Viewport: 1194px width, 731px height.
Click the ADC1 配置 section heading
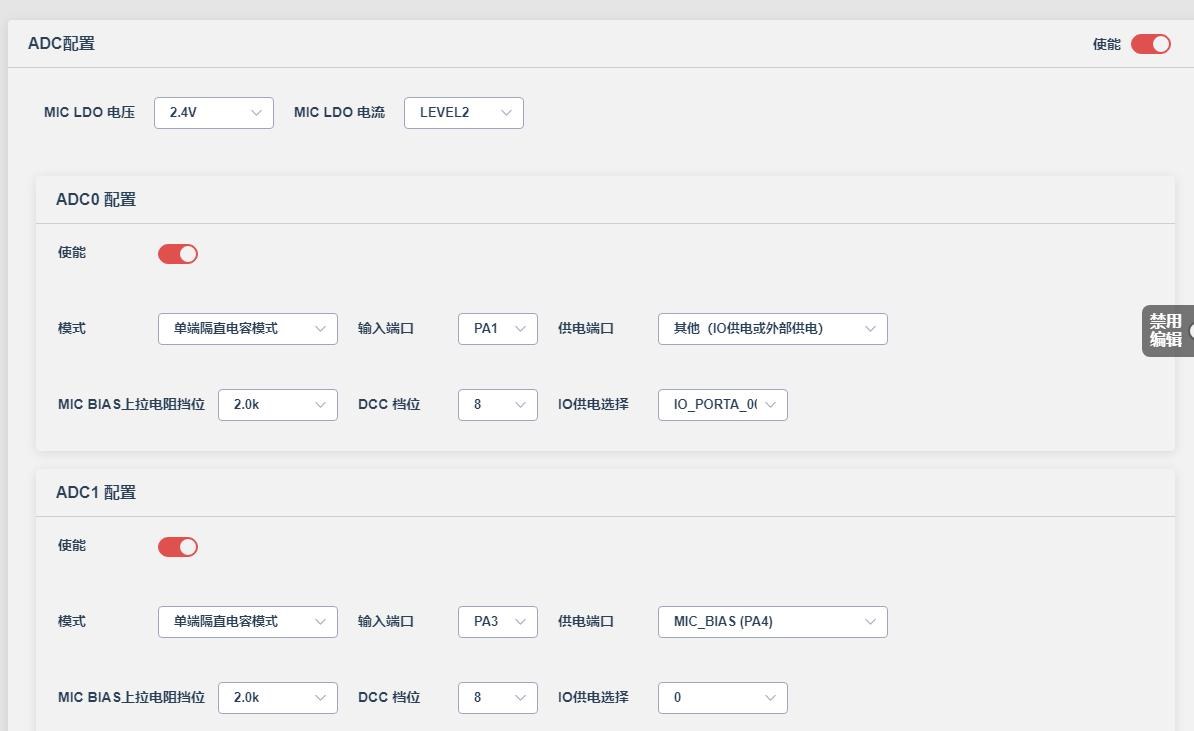point(96,493)
